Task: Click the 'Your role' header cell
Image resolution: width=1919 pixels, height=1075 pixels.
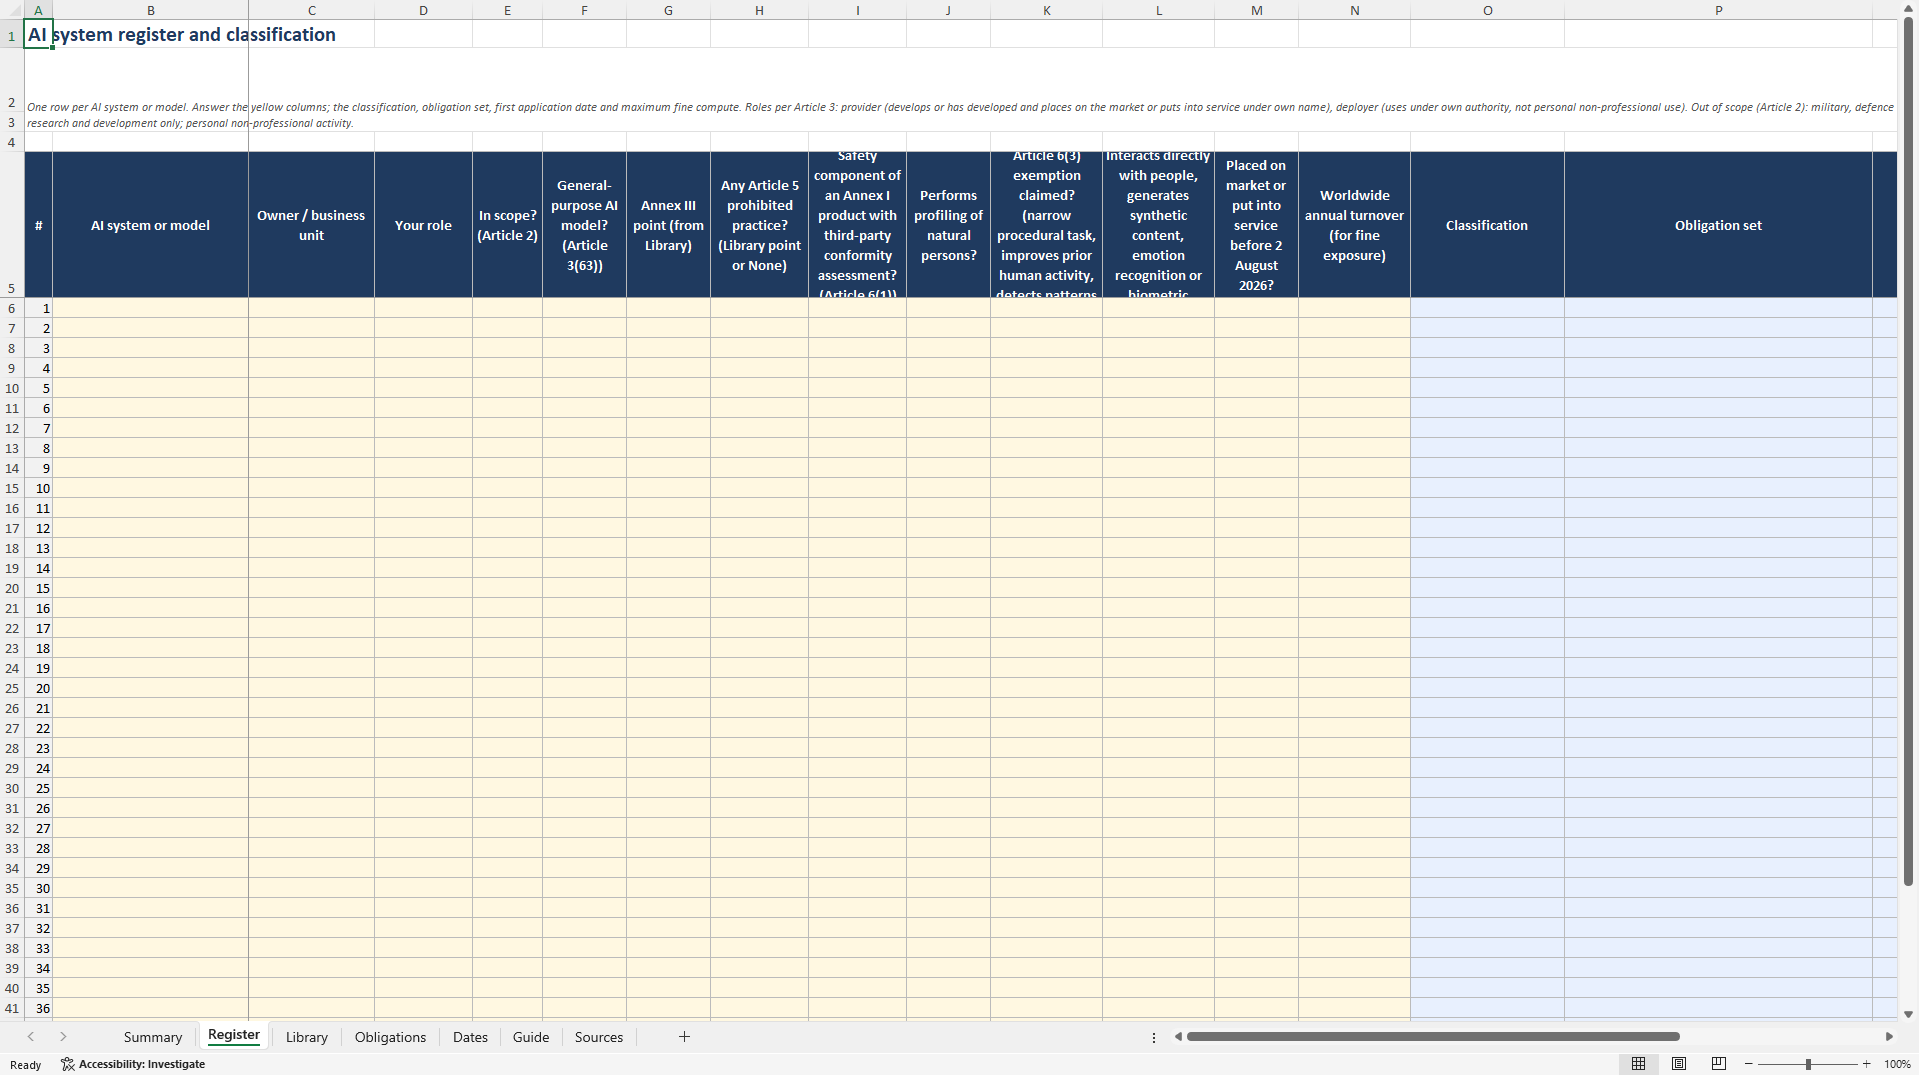Action: pyautogui.click(x=423, y=225)
